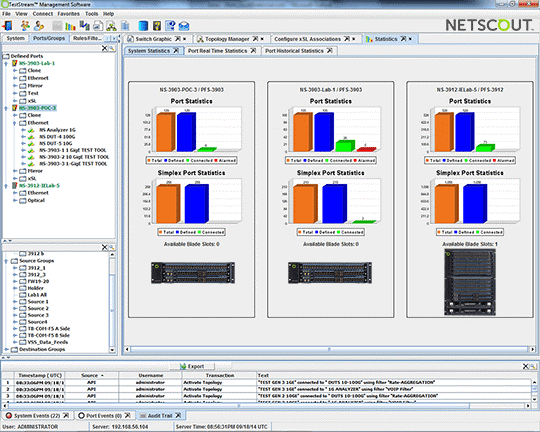This screenshot has width=540, height=432.
Task: Open the switch graphic document toolbar icon
Action: coord(98,26)
